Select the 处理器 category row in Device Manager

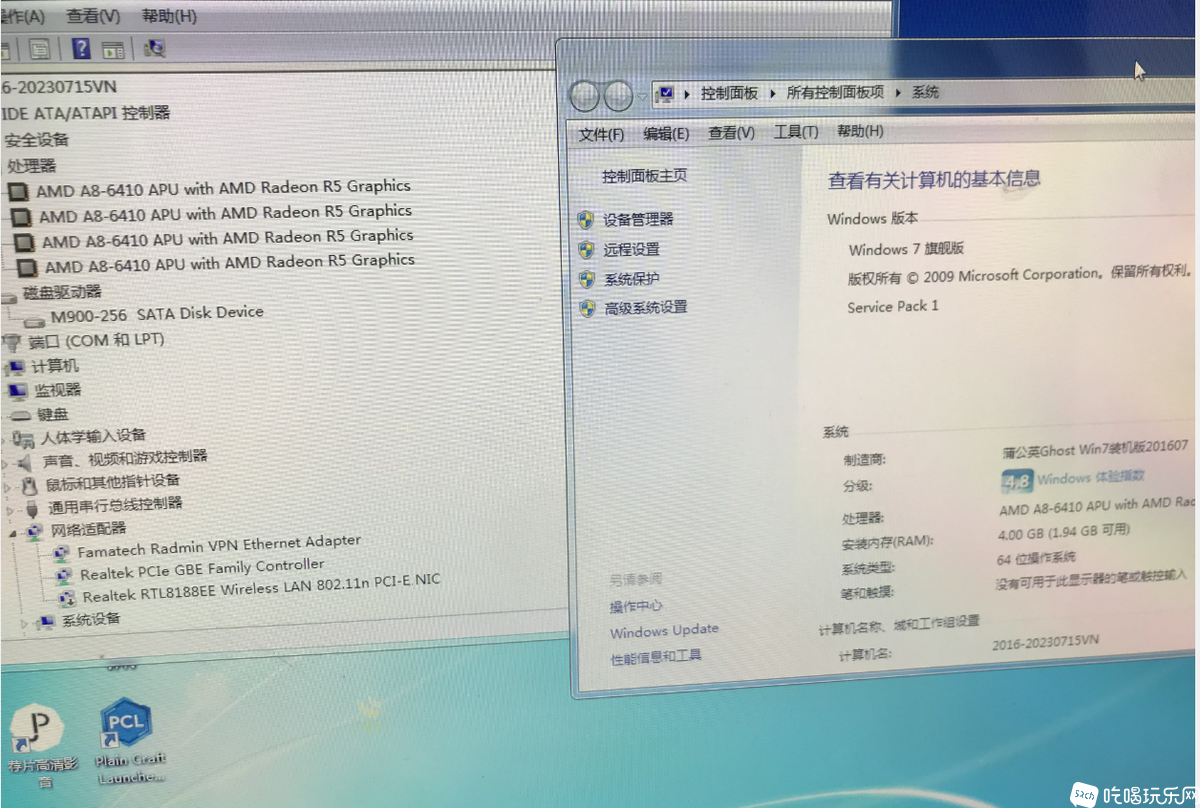[32, 165]
